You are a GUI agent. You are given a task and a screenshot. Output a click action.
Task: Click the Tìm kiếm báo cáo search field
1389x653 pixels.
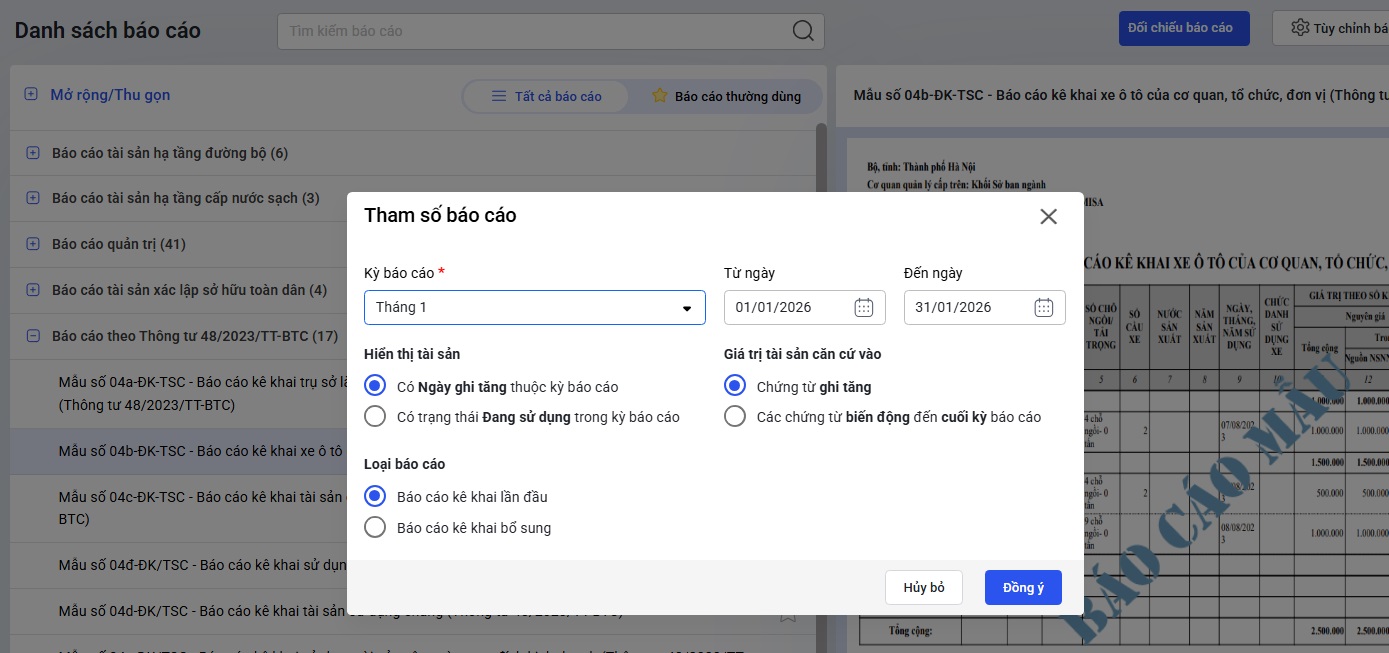(x=535, y=31)
